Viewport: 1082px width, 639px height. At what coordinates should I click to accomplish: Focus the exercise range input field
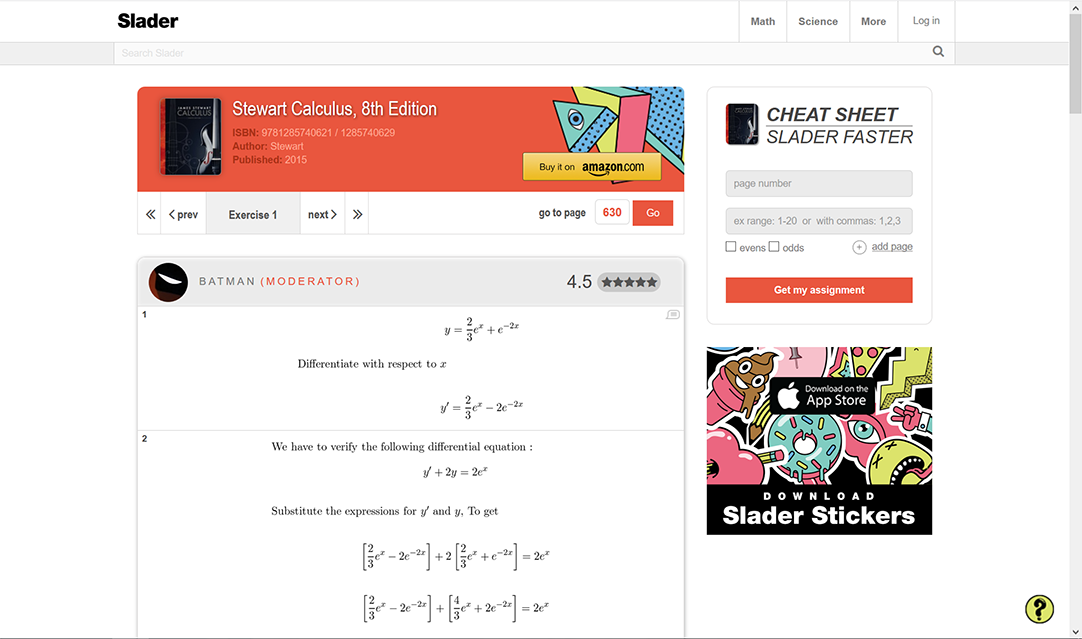[x=818, y=221]
